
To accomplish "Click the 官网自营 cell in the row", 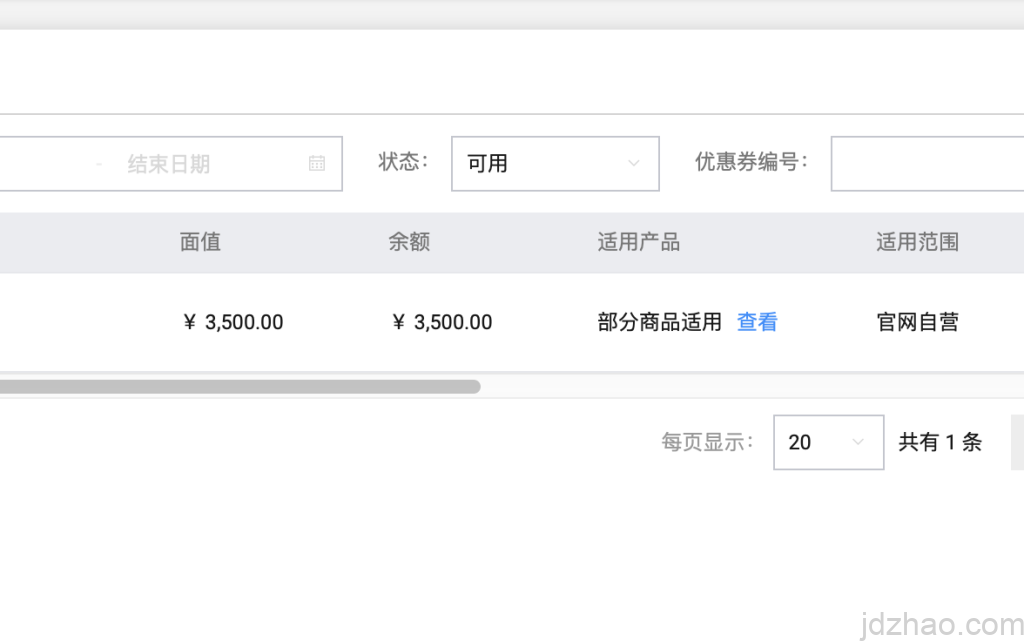I will coord(917,322).
